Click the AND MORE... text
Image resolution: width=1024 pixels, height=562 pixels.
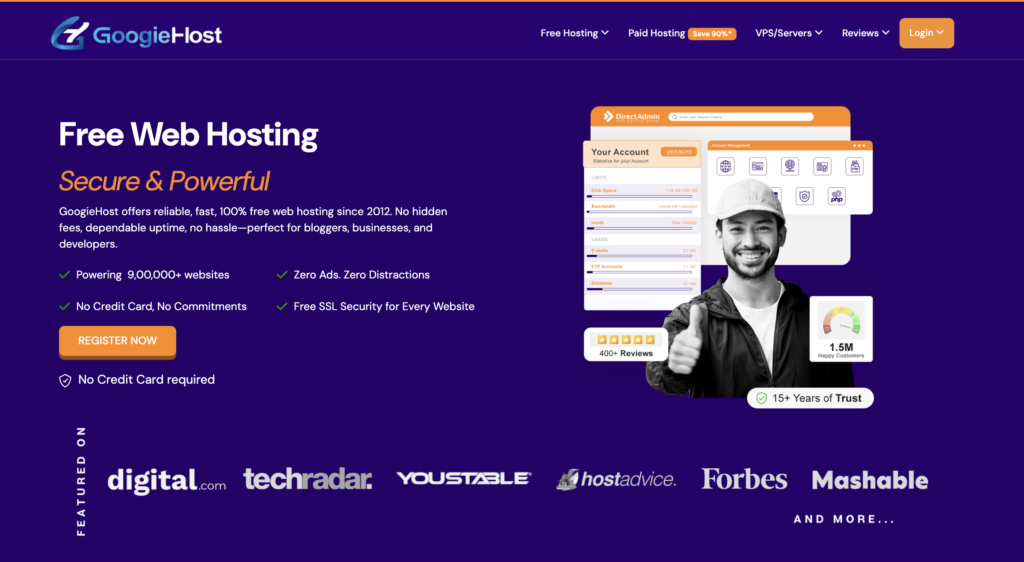tap(844, 520)
